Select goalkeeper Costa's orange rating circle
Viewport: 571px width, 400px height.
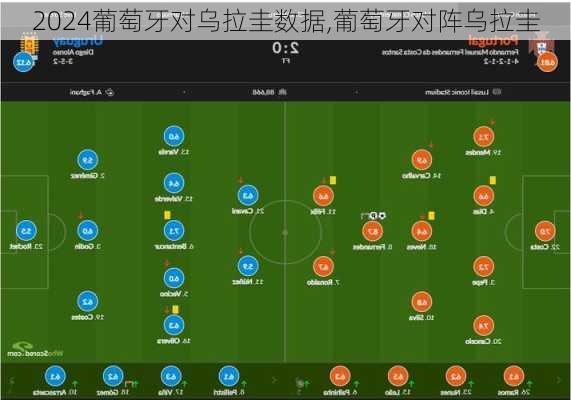(545, 231)
